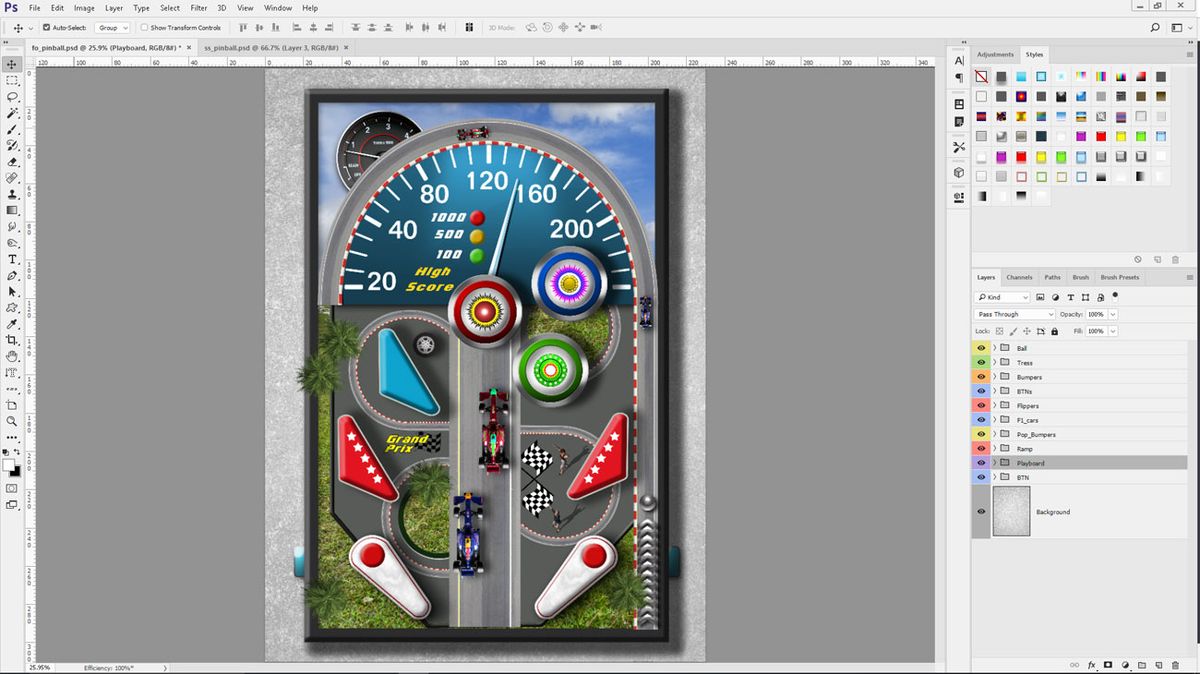Click the Create a new layer button
The image size is (1200, 674).
[x=1158, y=665]
